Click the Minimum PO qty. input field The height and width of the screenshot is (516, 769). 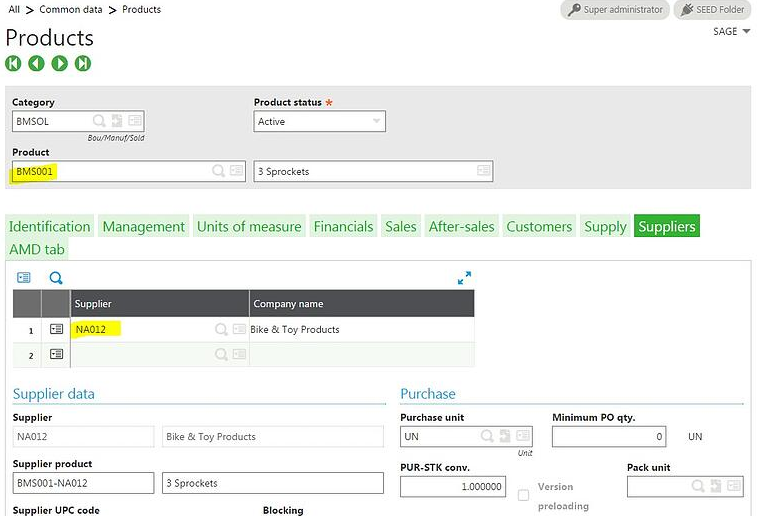[609, 437]
